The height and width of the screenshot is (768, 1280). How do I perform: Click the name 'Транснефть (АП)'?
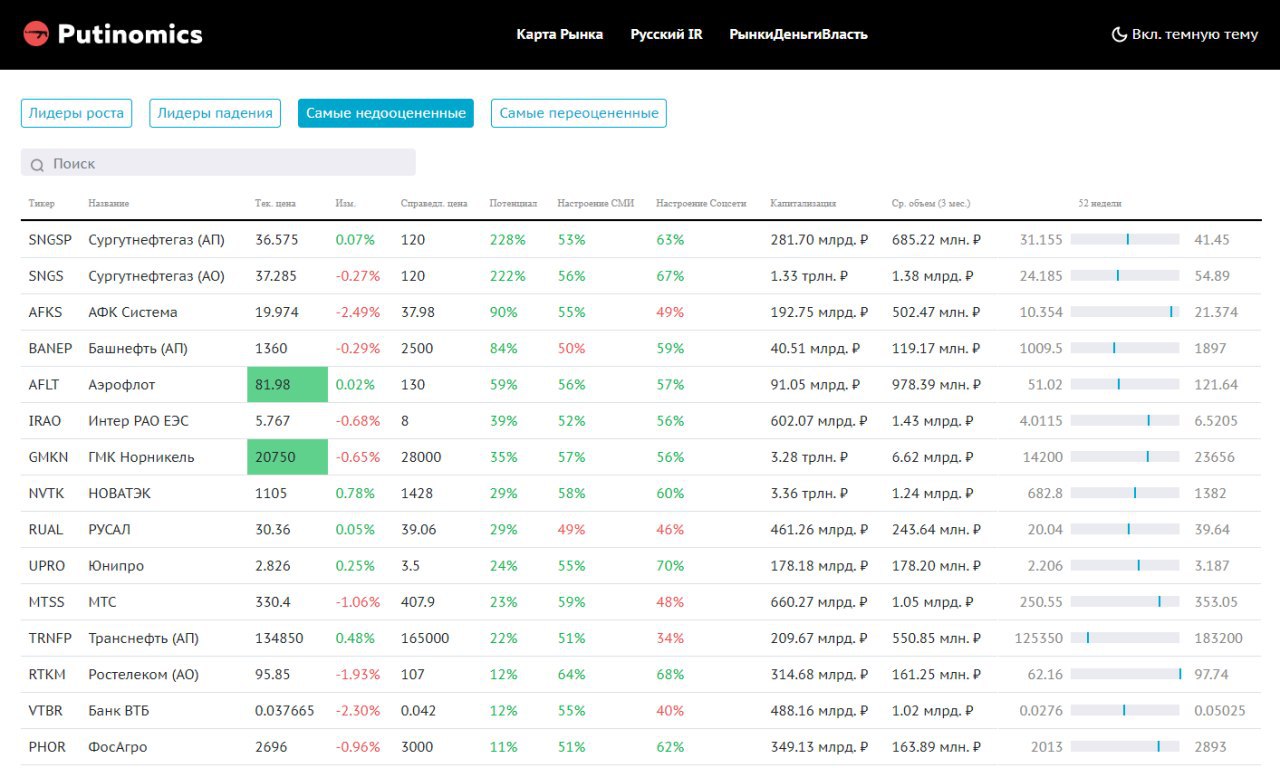(x=143, y=638)
